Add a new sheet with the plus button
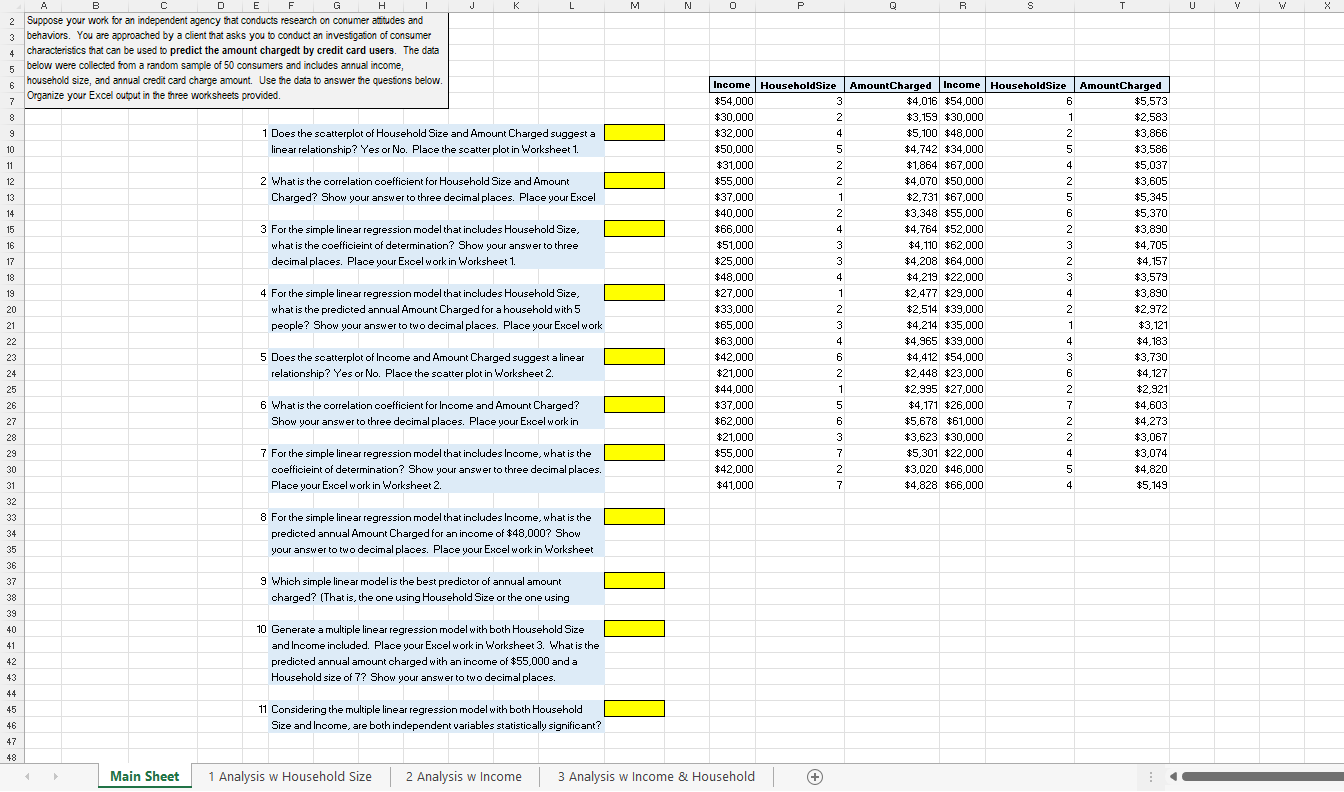Screen dimensions: 1344x792 click(x=815, y=777)
